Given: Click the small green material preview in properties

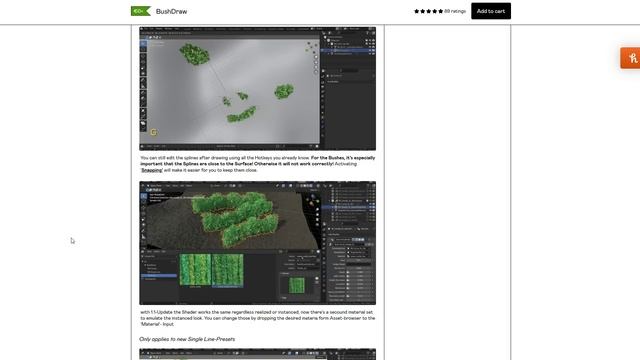Looking at the screenshot, I should [297, 285].
